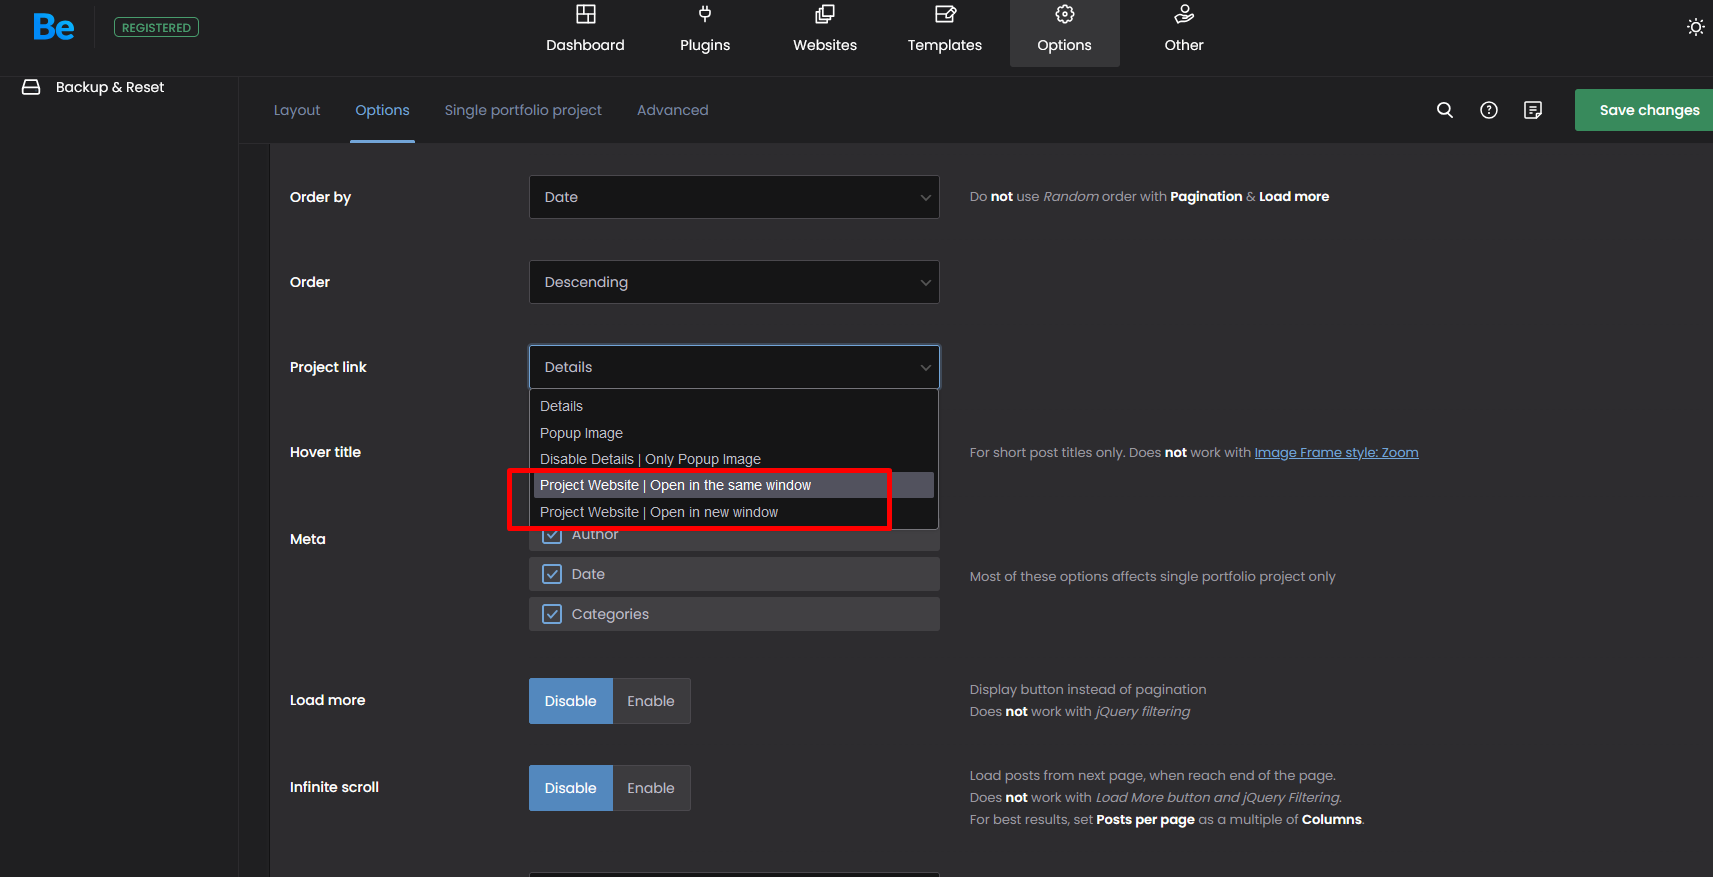Click the search magnifier icon
The width and height of the screenshot is (1713, 877).
[x=1445, y=110]
